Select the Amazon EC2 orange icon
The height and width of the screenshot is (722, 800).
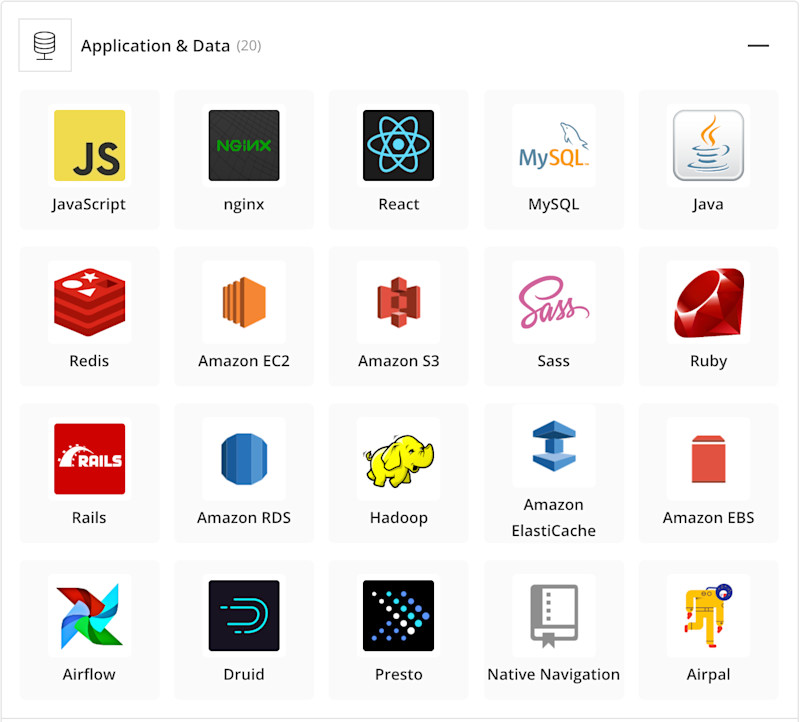coord(244,302)
